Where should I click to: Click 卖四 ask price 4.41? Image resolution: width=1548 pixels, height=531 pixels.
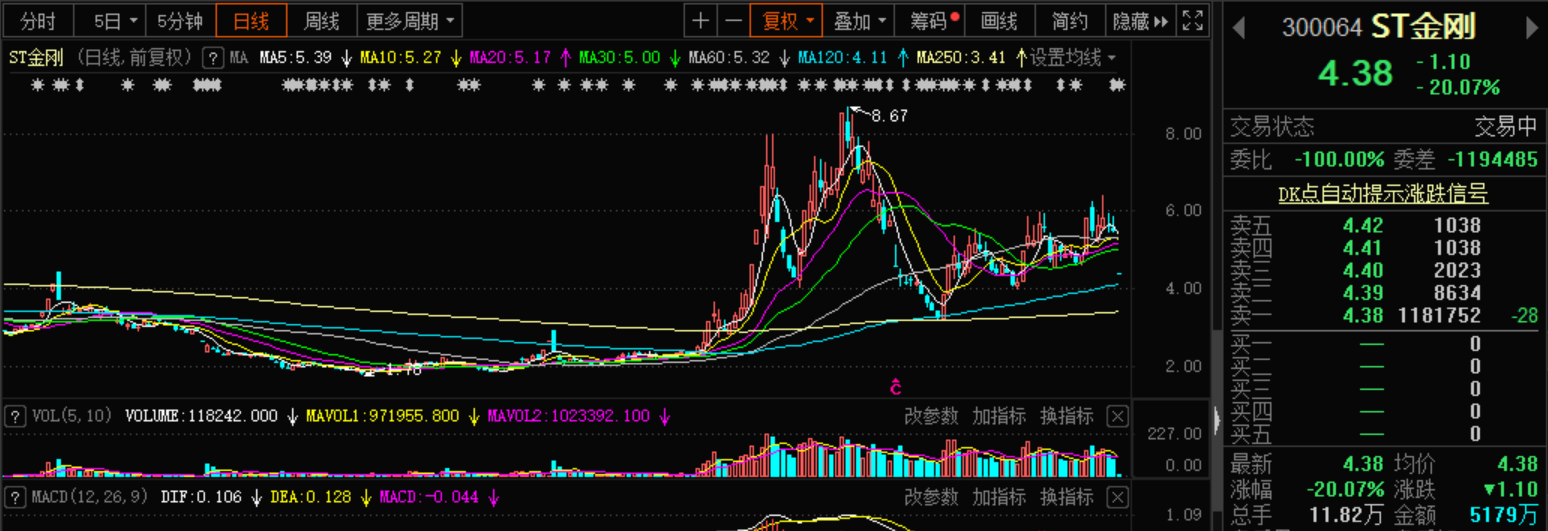(1364, 248)
